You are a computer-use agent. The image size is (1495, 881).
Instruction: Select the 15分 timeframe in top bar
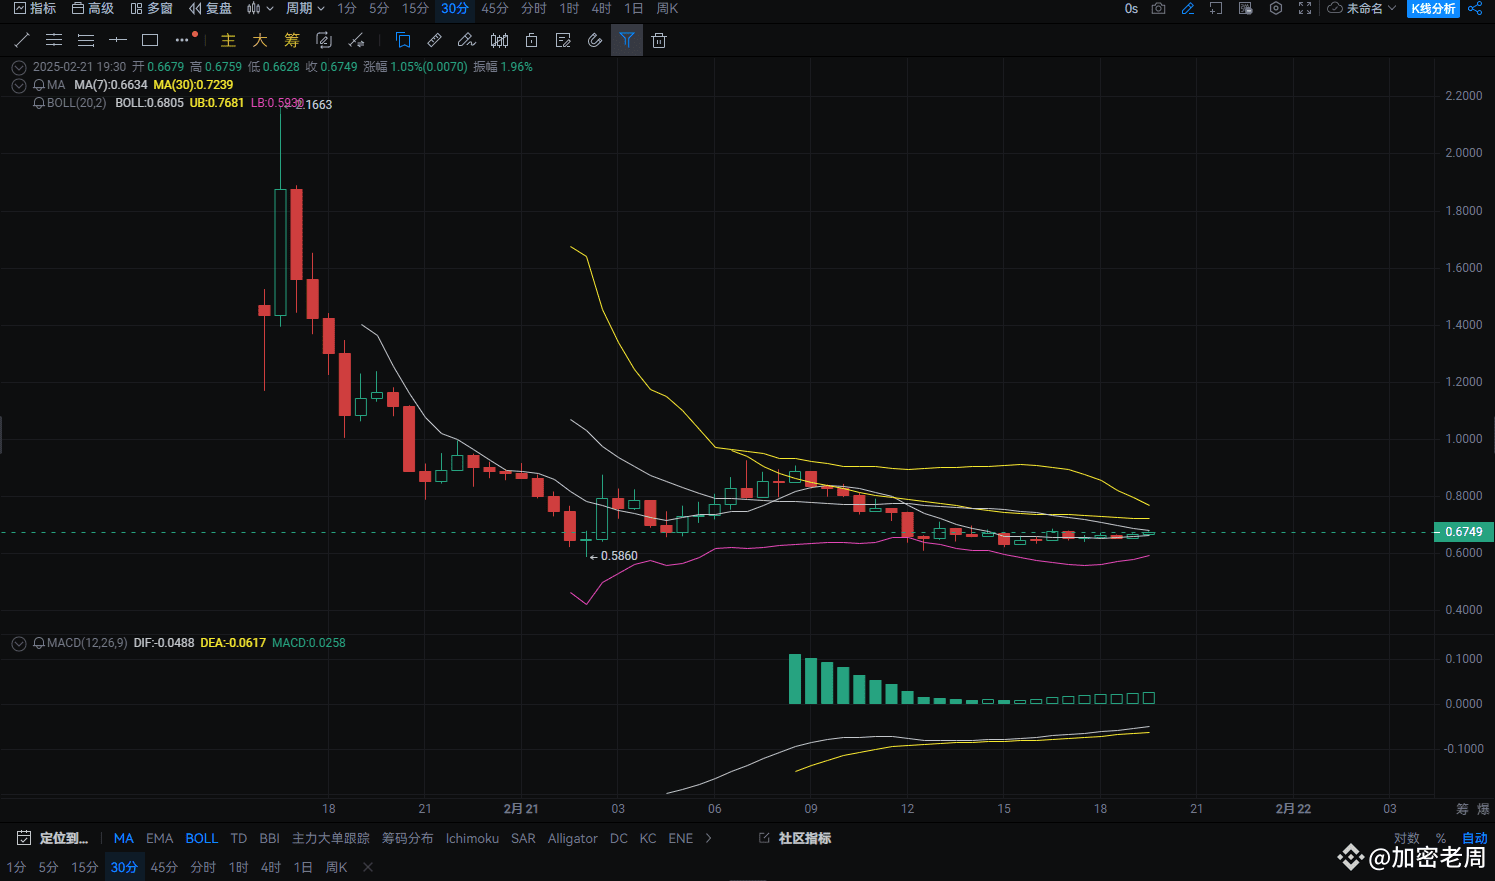click(x=415, y=8)
